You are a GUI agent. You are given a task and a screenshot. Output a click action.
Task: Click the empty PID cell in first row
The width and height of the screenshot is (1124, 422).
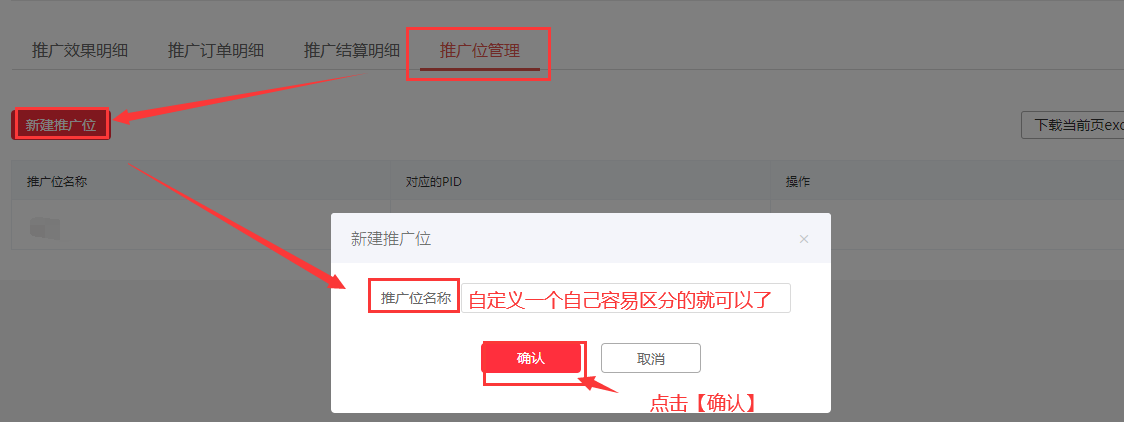tap(581, 206)
